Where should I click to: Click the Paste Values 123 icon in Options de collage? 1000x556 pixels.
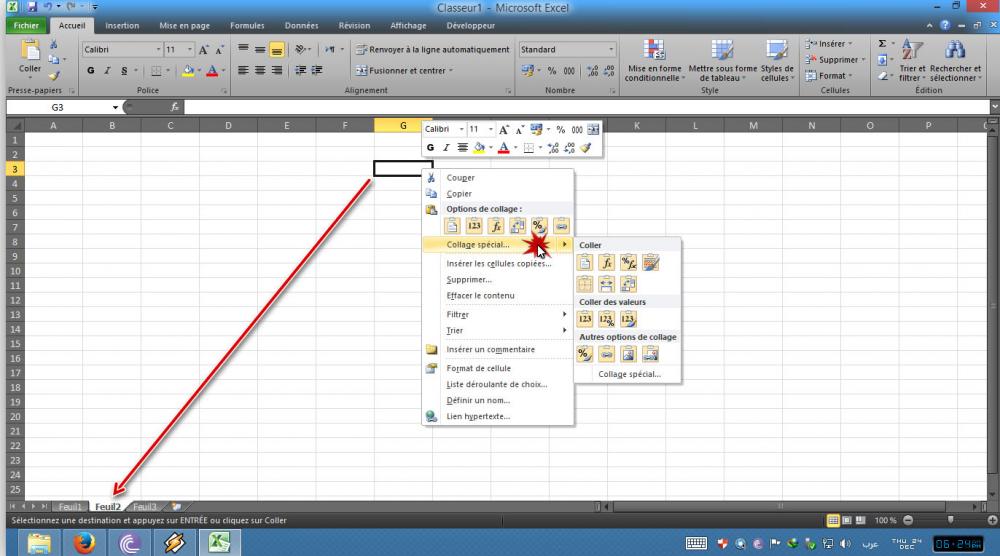click(x=474, y=226)
